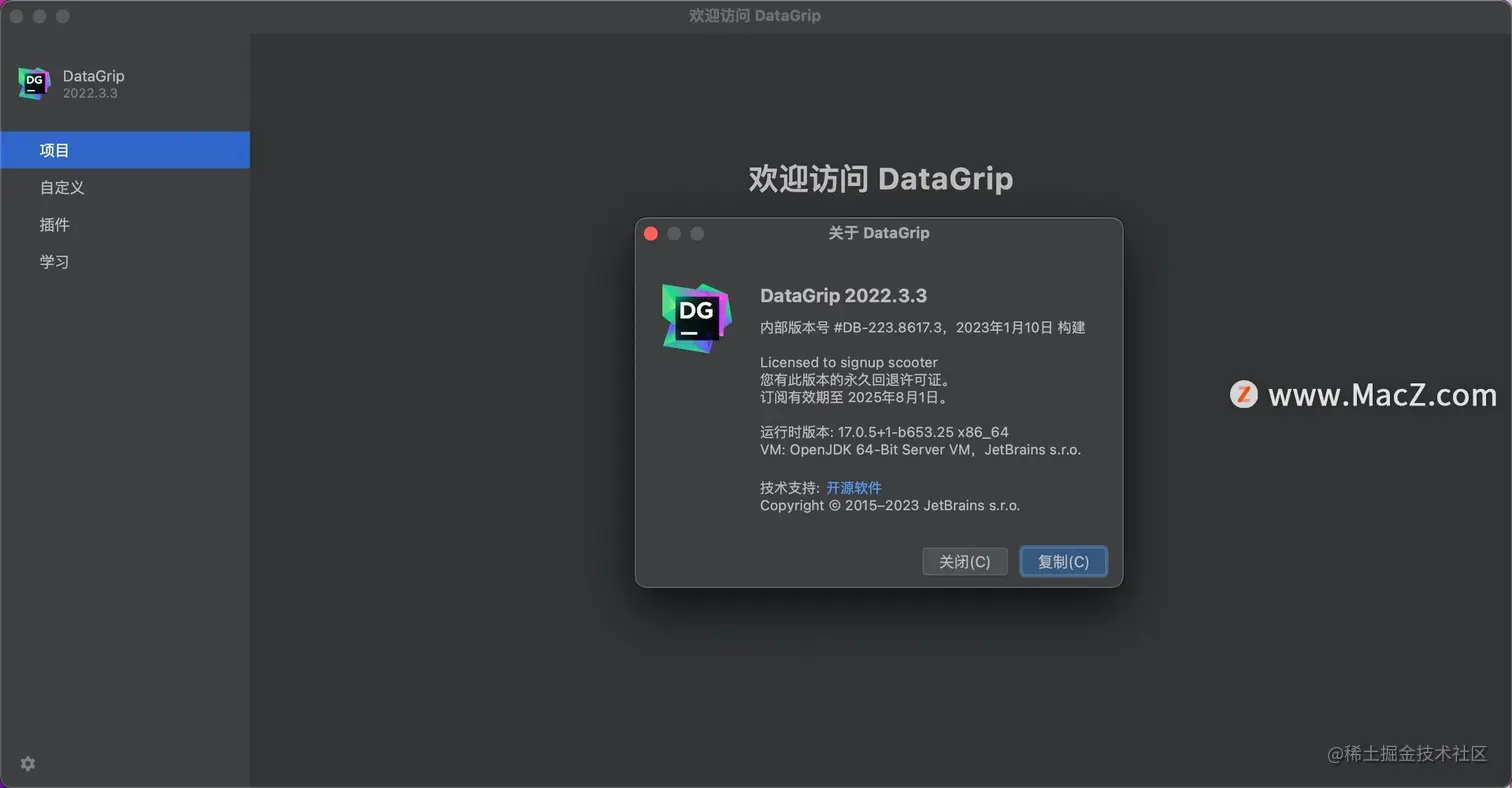Viewport: 1512px width, 788px height.
Task: Click the DataGrip 2022.3.3 heading in the dialog
Action: pyautogui.click(x=844, y=295)
